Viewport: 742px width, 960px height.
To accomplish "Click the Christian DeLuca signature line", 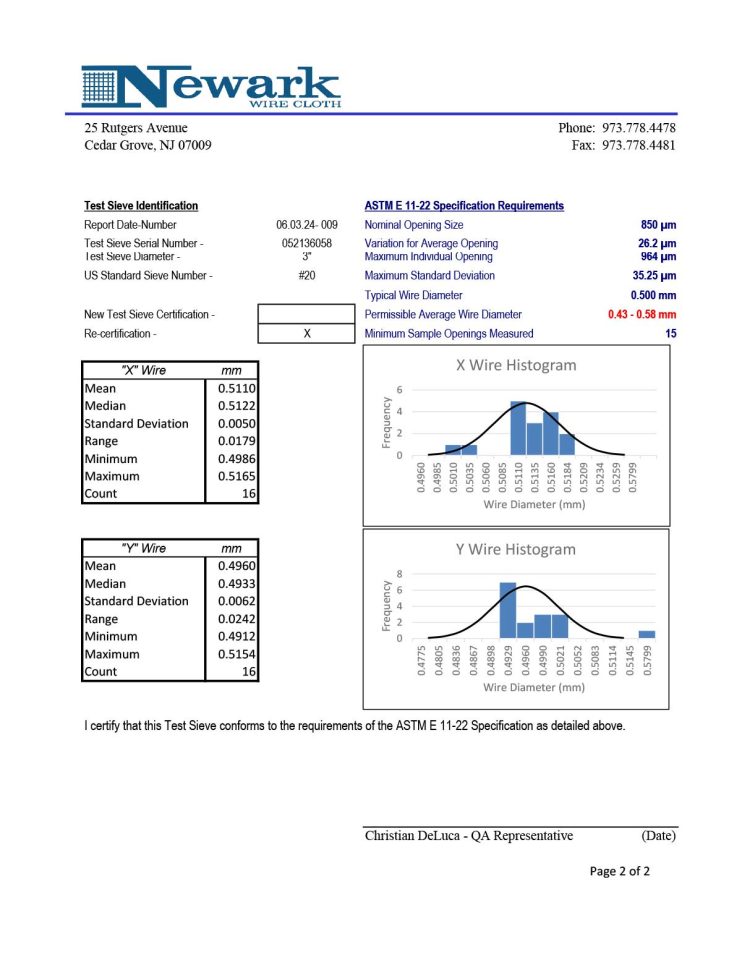I will click(x=468, y=836).
